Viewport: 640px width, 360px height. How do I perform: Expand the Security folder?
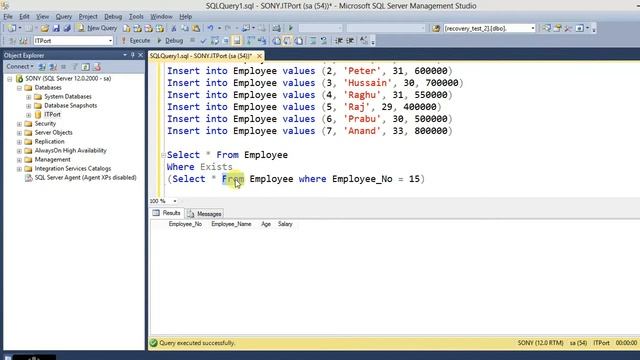pyautogui.click(x=19, y=124)
